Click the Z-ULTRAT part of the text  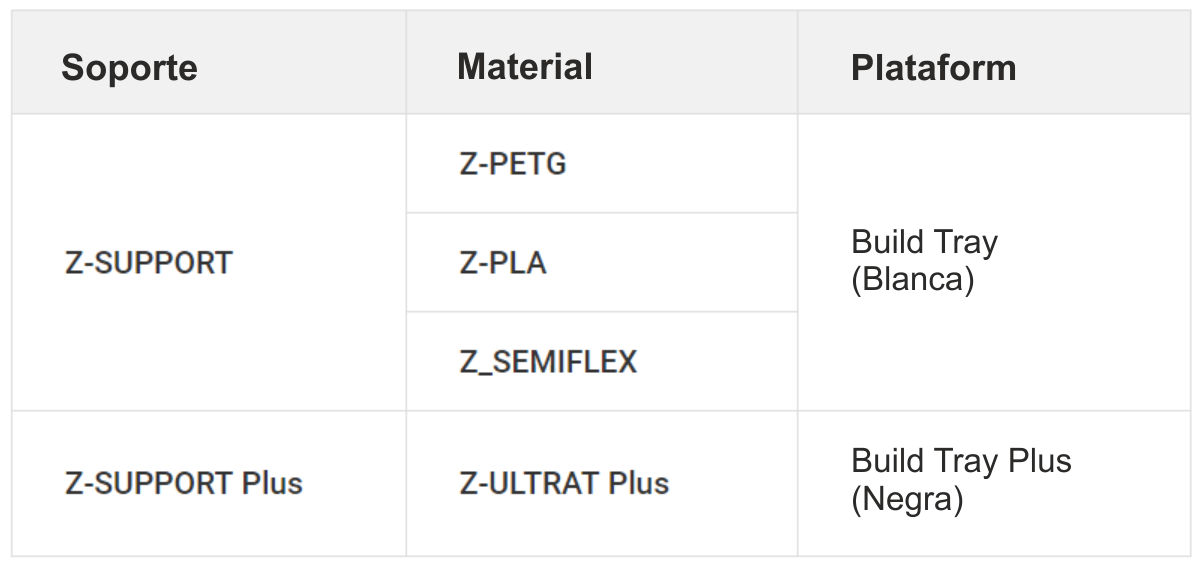click(529, 484)
